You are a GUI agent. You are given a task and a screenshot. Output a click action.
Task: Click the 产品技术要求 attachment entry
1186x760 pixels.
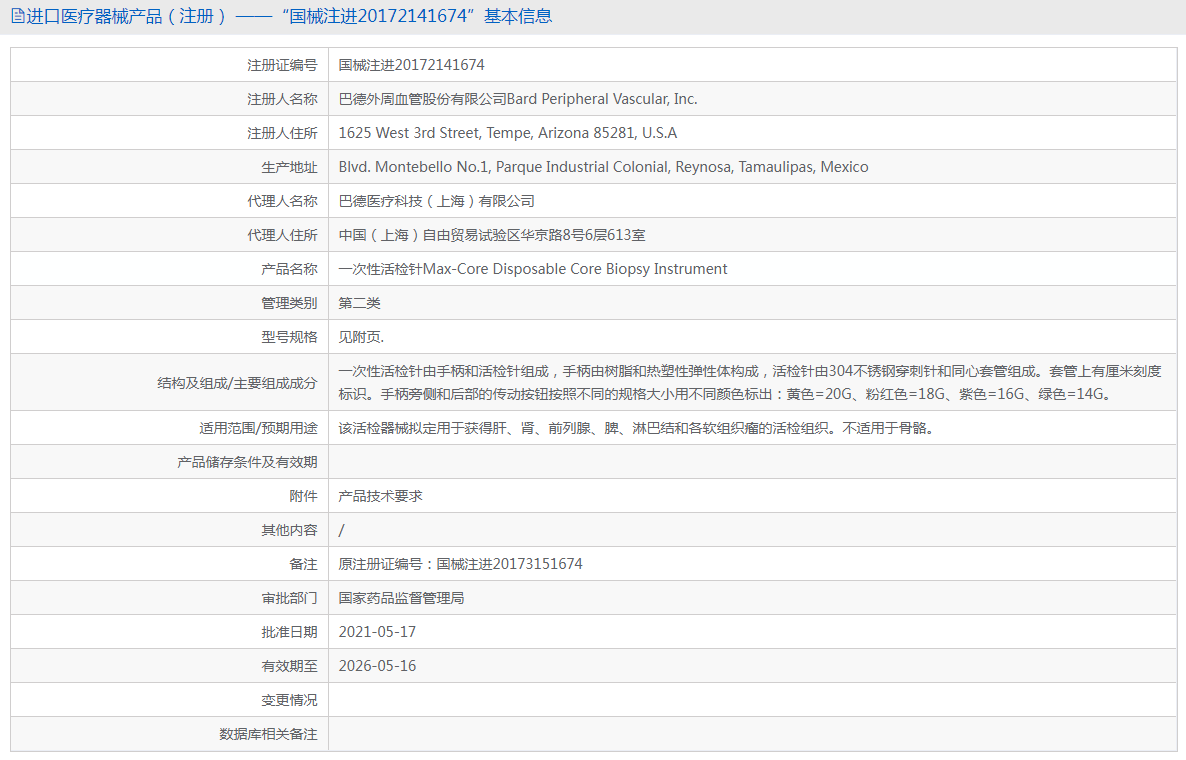click(381, 496)
